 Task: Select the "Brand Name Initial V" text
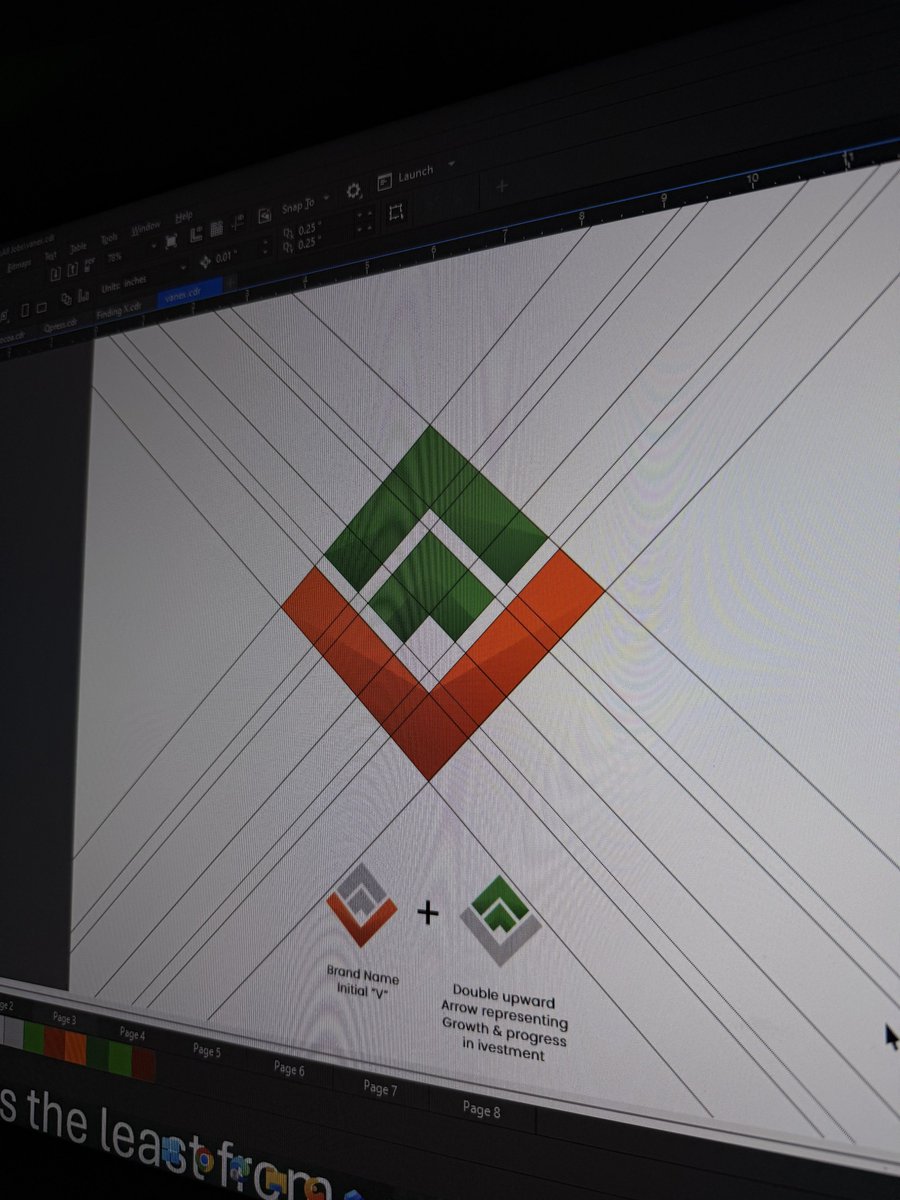pyautogui.click(x=362, y=980)
